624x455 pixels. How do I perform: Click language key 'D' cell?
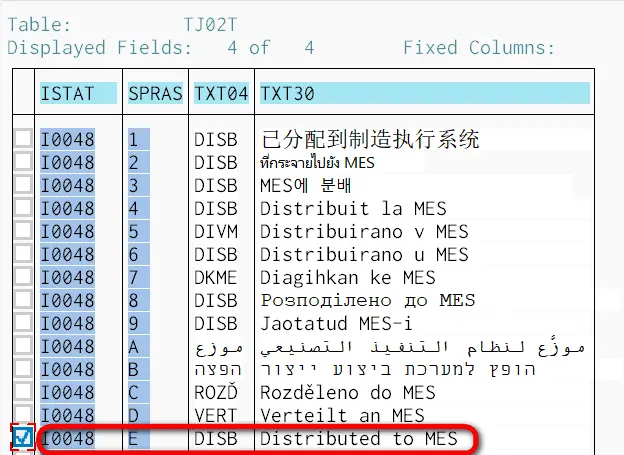coord(138,416)
